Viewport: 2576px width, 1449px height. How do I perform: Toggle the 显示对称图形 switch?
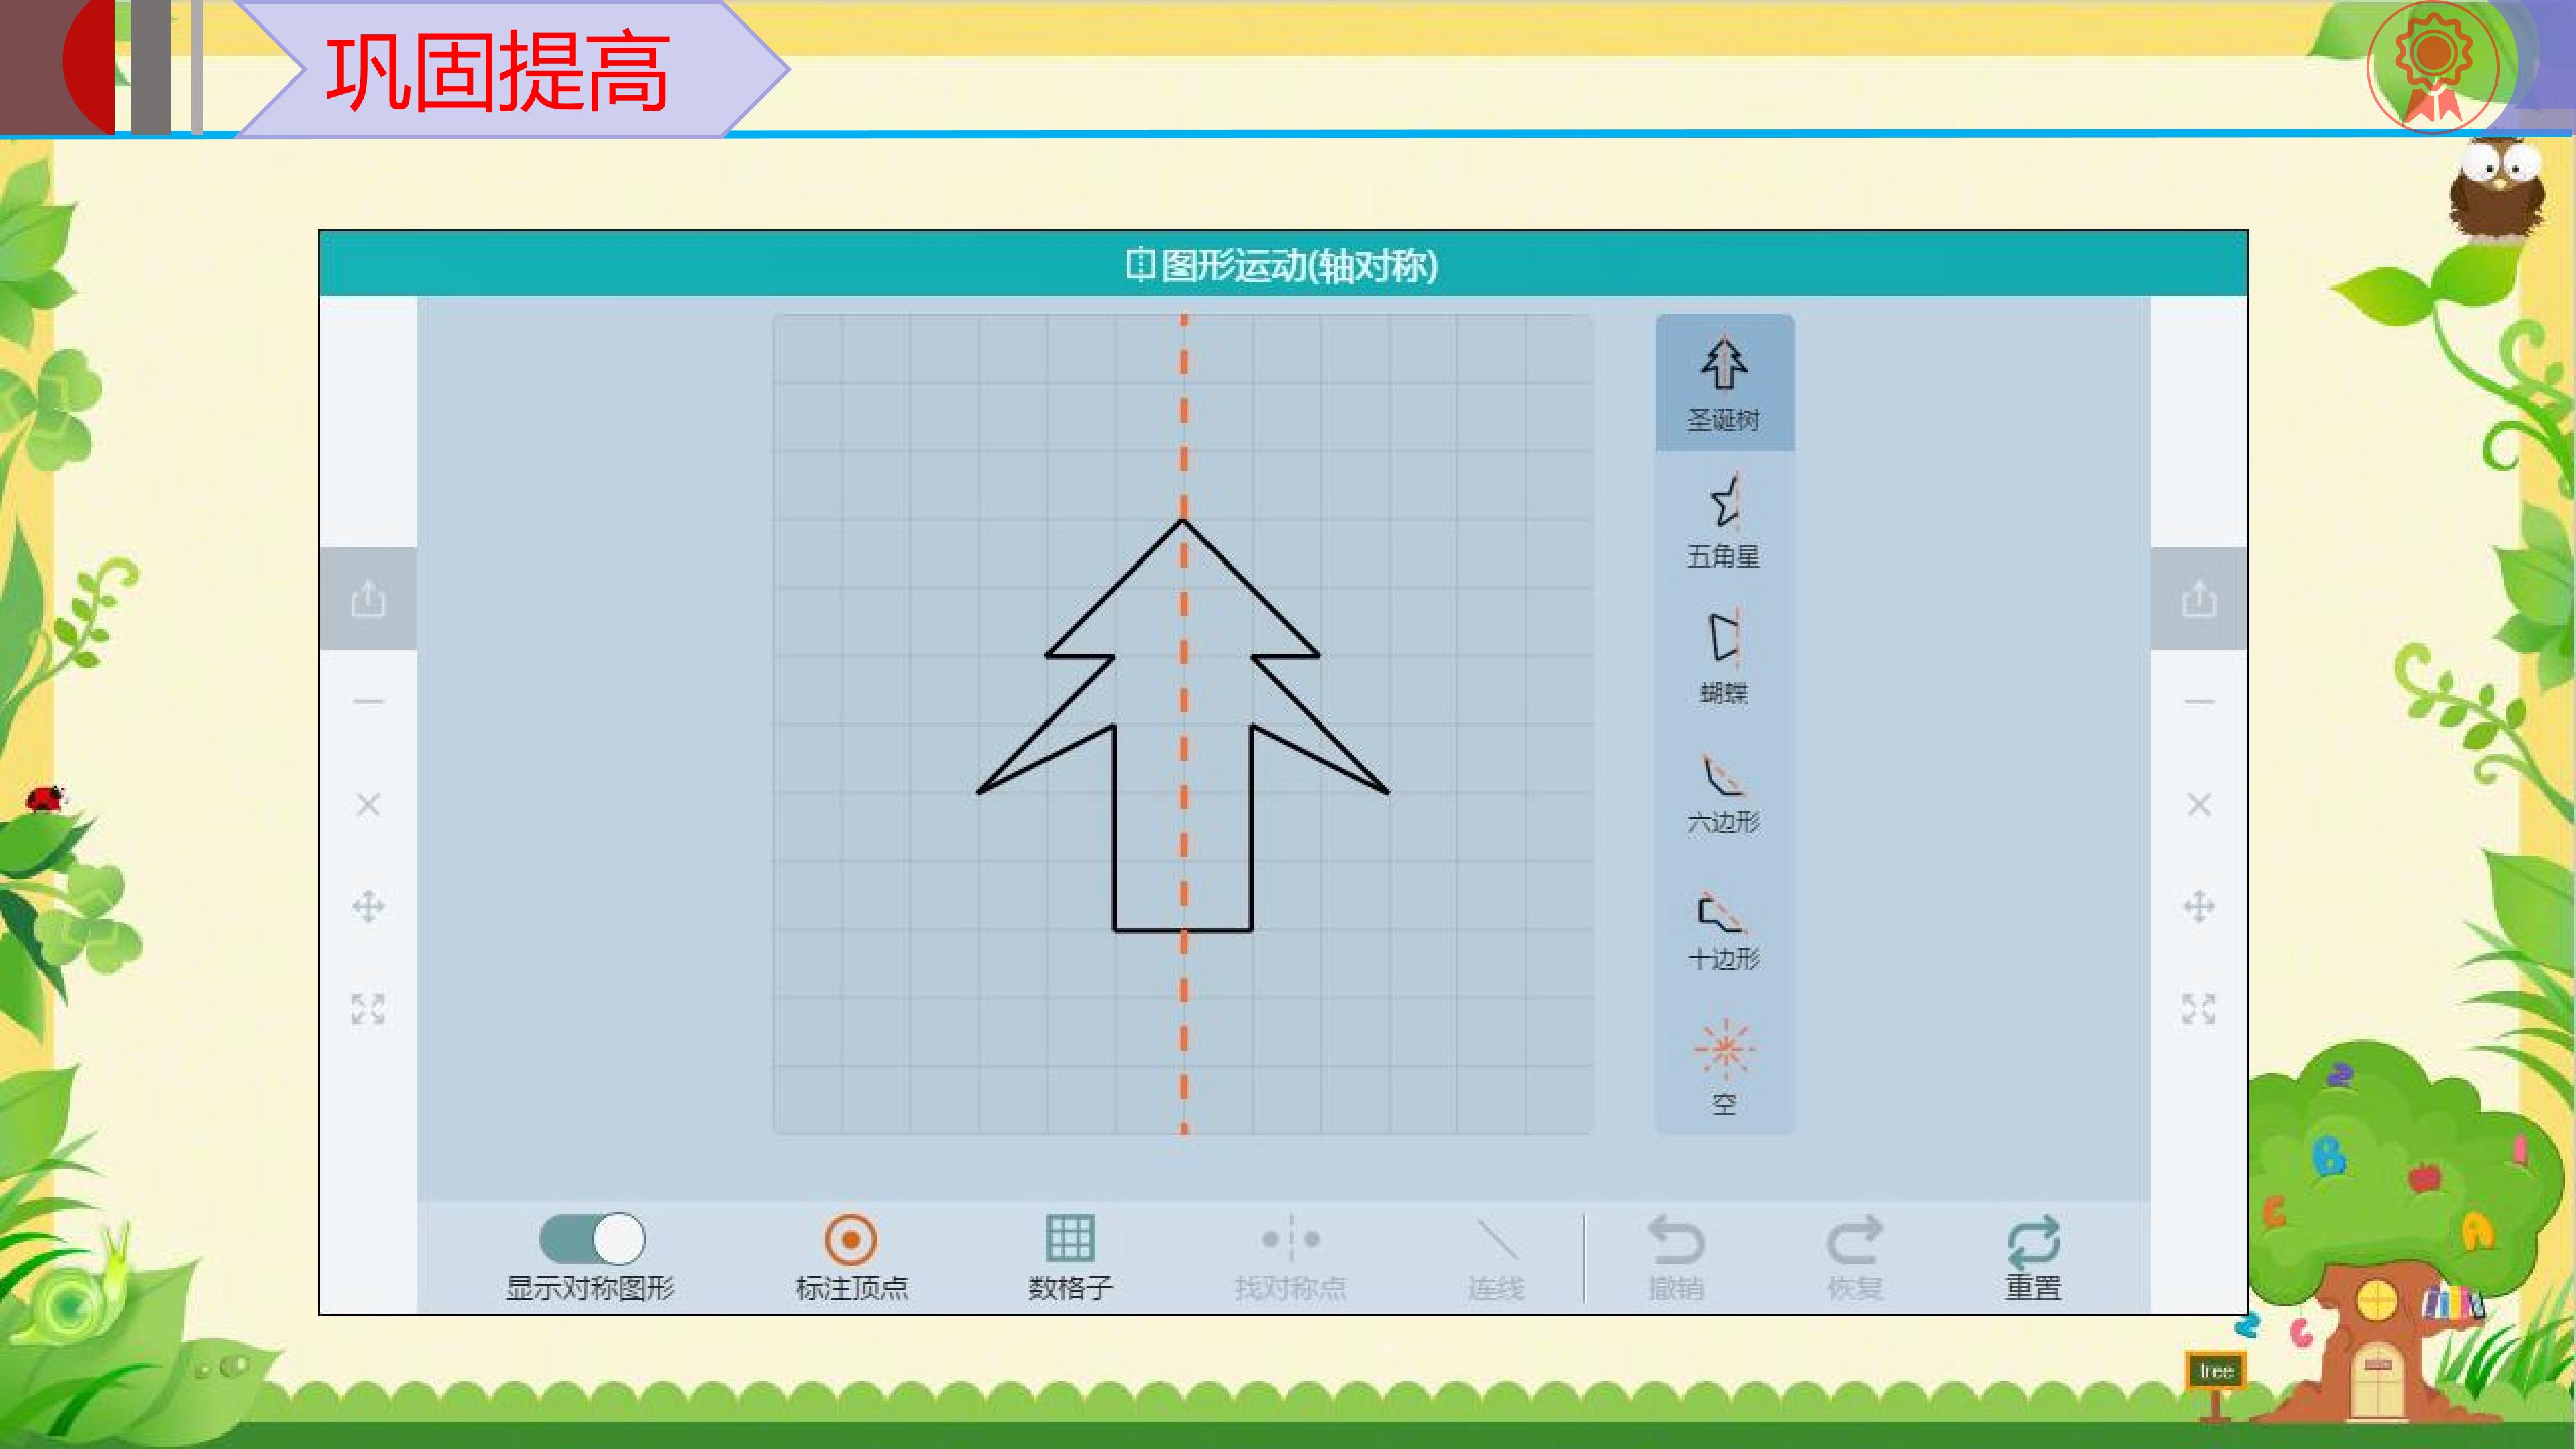pyautogui.click(x=592, y=1238)
